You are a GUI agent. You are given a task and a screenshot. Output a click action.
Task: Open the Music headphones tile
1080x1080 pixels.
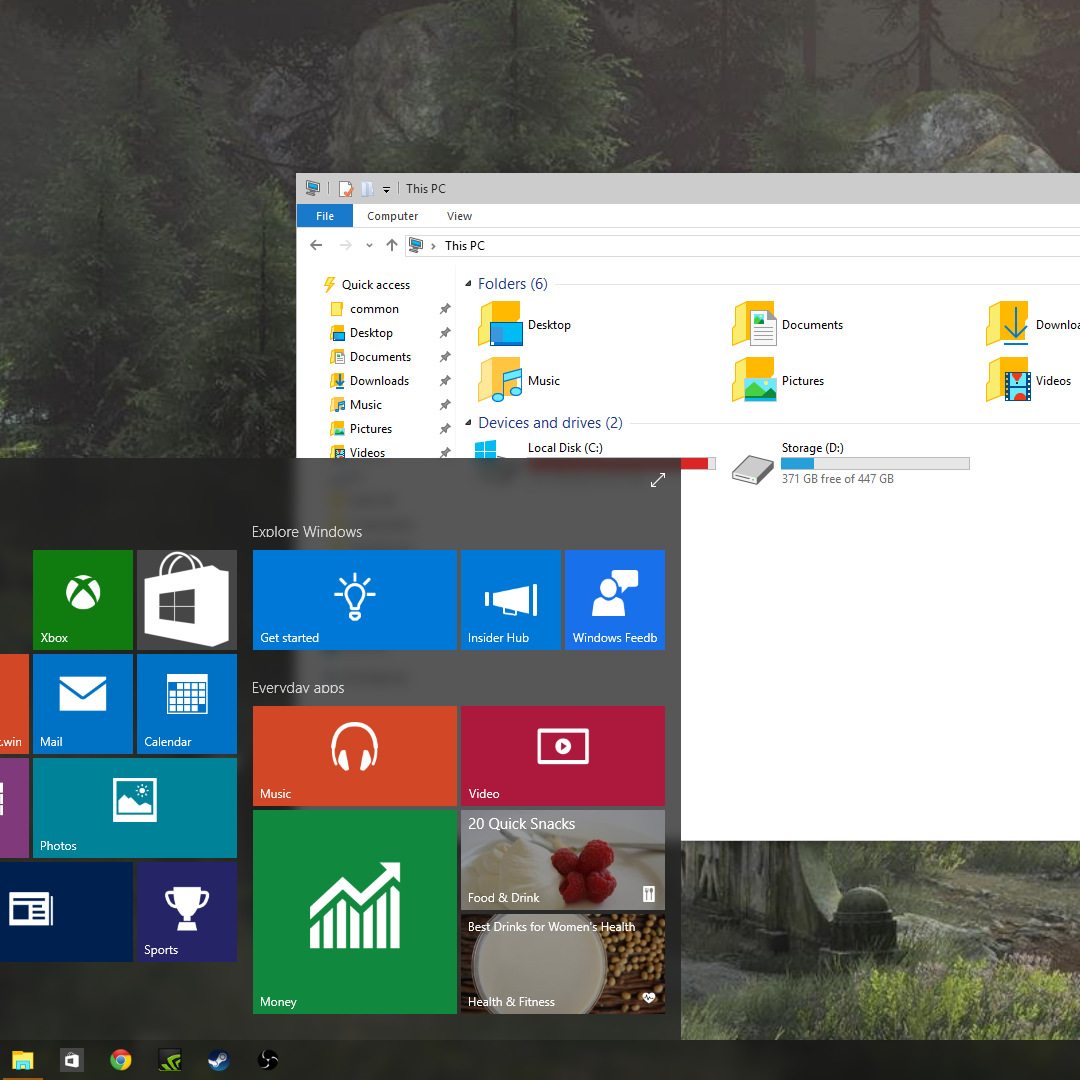(355, 756)
